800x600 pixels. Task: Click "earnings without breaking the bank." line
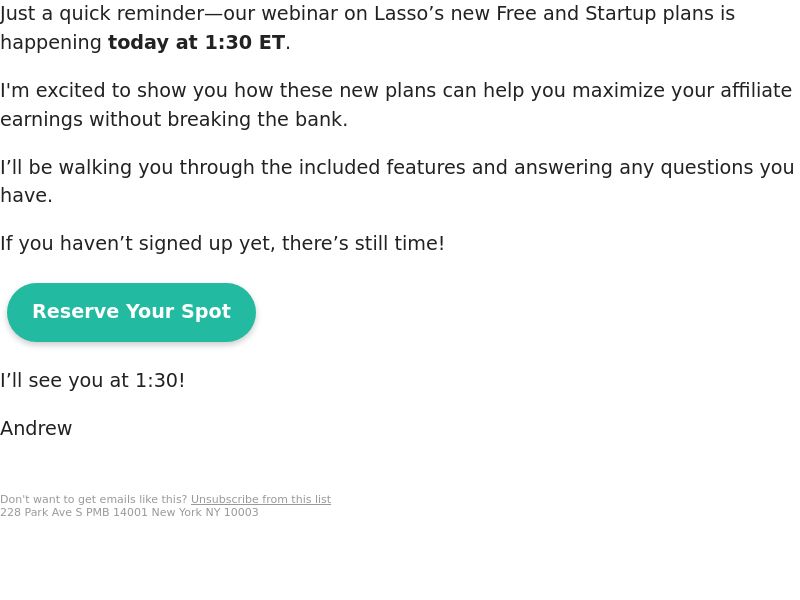click(x=174, y=119)
